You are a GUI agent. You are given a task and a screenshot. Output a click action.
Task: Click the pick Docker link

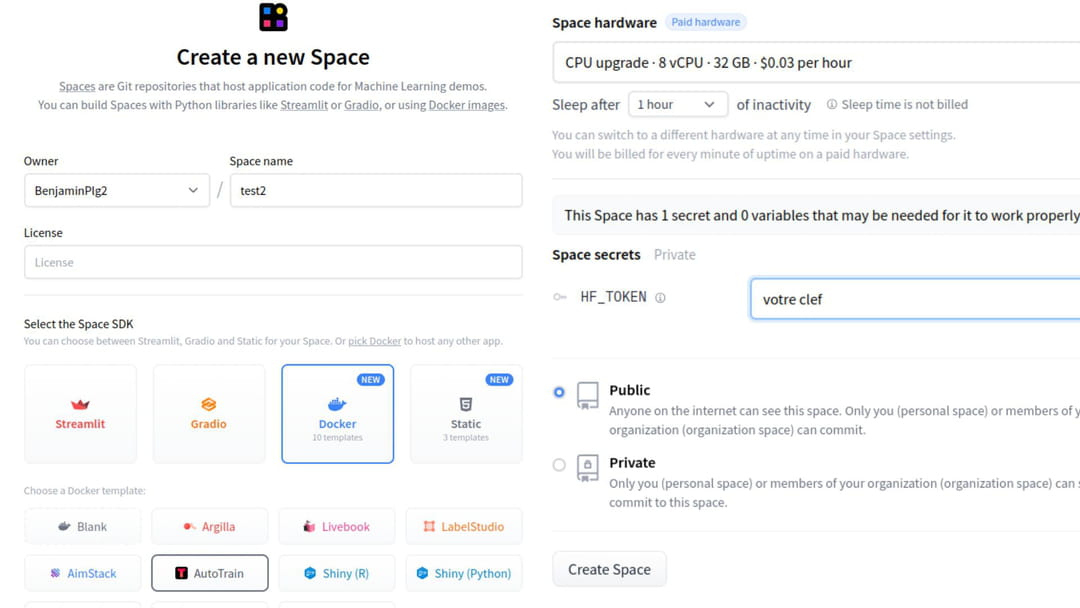point(375,341)
